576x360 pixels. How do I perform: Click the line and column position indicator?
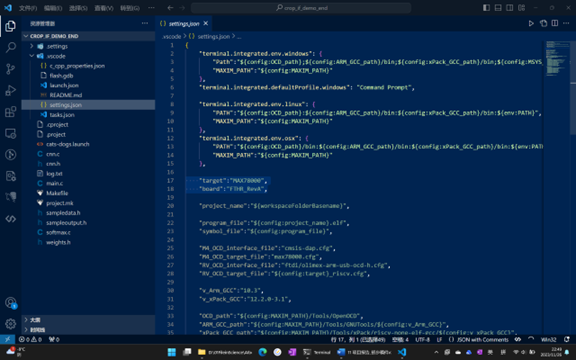(358, 339)
